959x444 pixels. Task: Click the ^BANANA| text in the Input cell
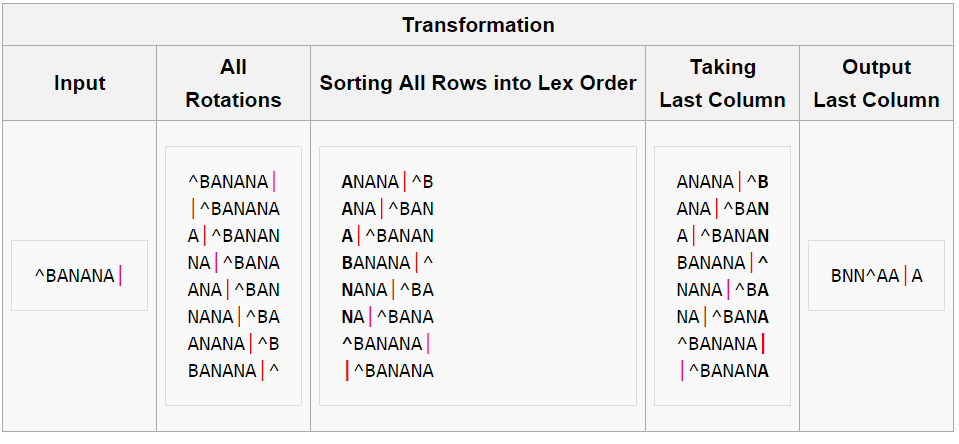click(78, 275)
